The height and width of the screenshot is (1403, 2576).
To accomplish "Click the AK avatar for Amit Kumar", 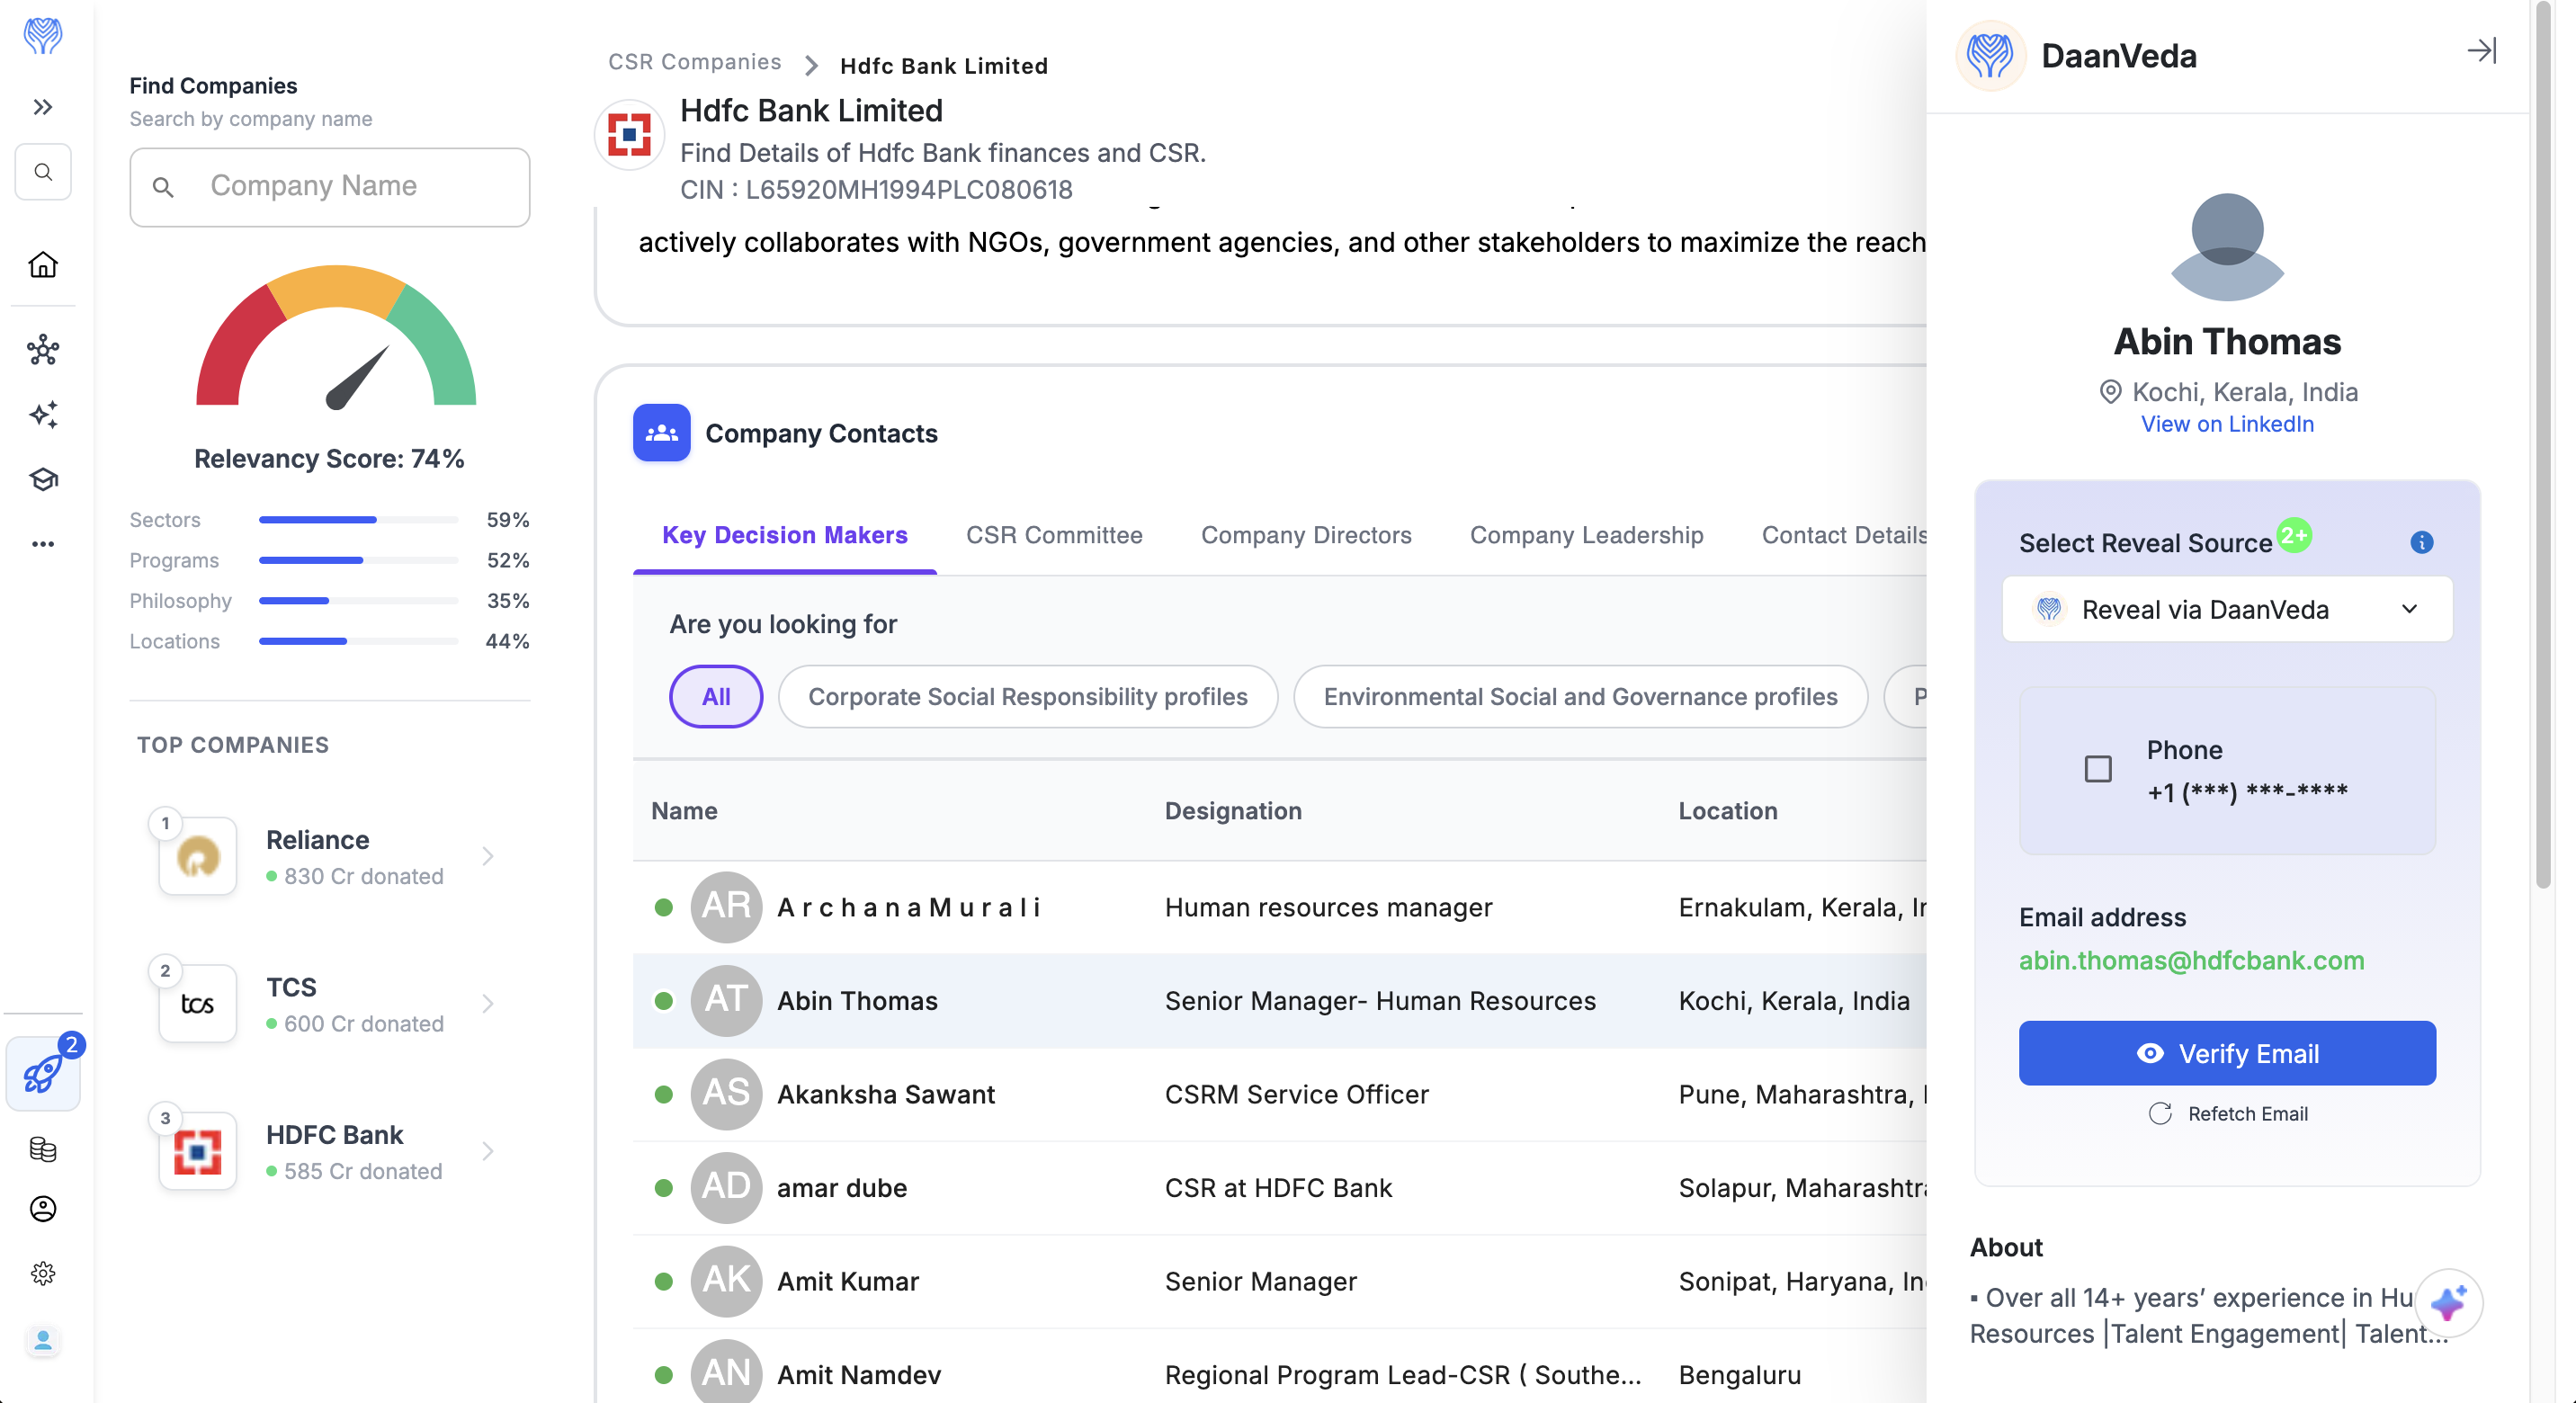I will (x=726, y=1281).
